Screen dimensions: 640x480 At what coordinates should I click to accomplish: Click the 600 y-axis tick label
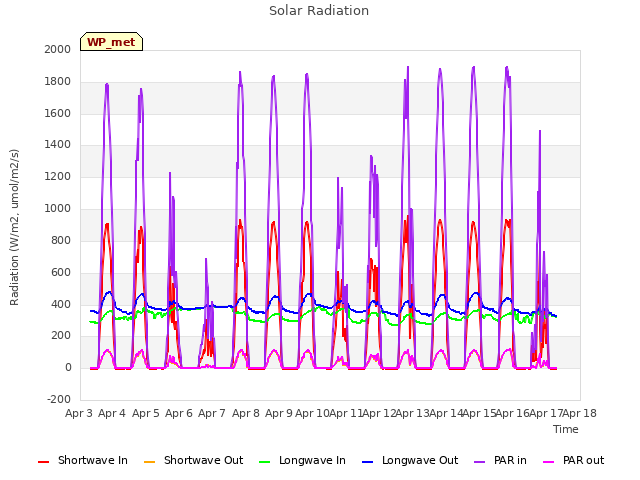[61, 272]
